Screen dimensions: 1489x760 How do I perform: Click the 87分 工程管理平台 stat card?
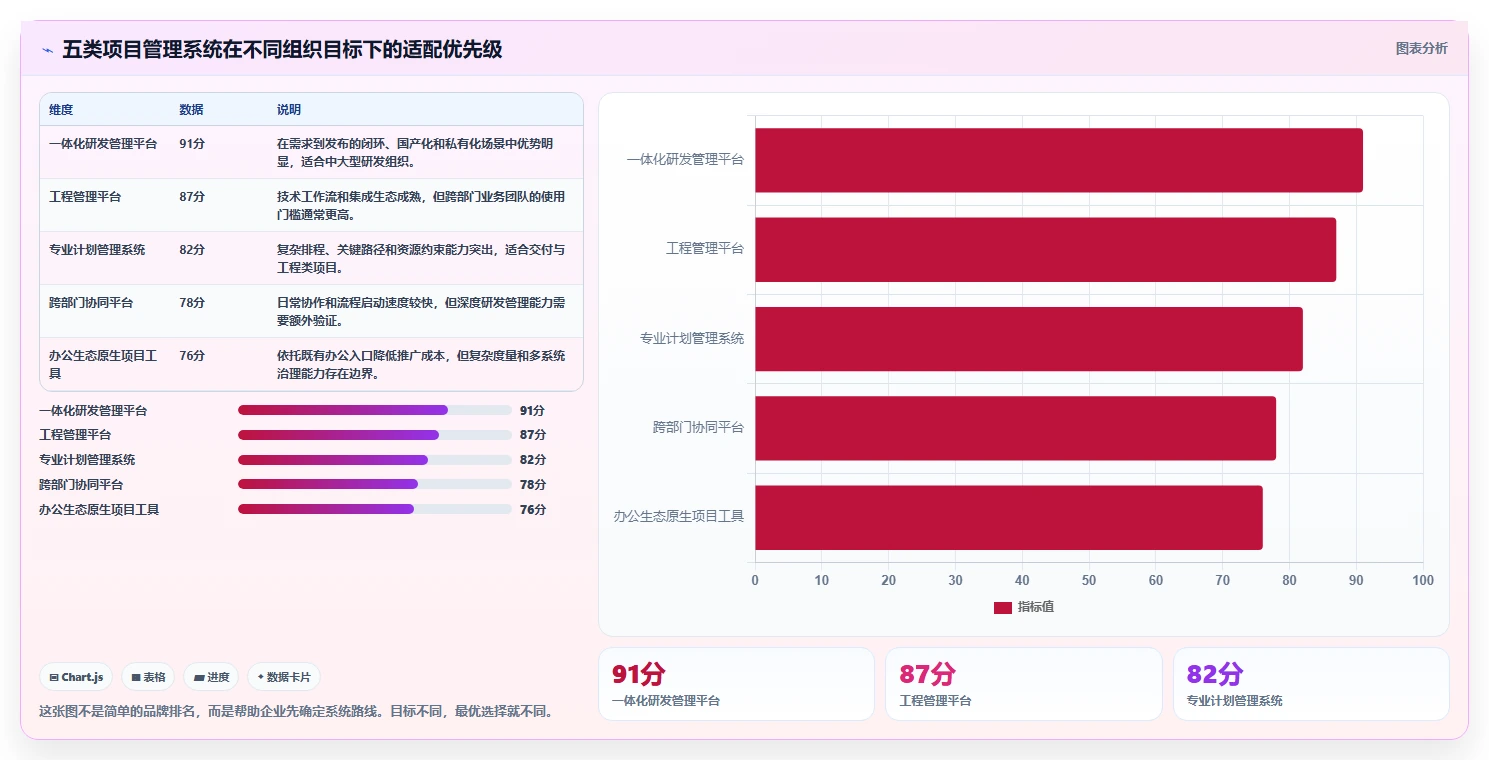click(1024, 684)
